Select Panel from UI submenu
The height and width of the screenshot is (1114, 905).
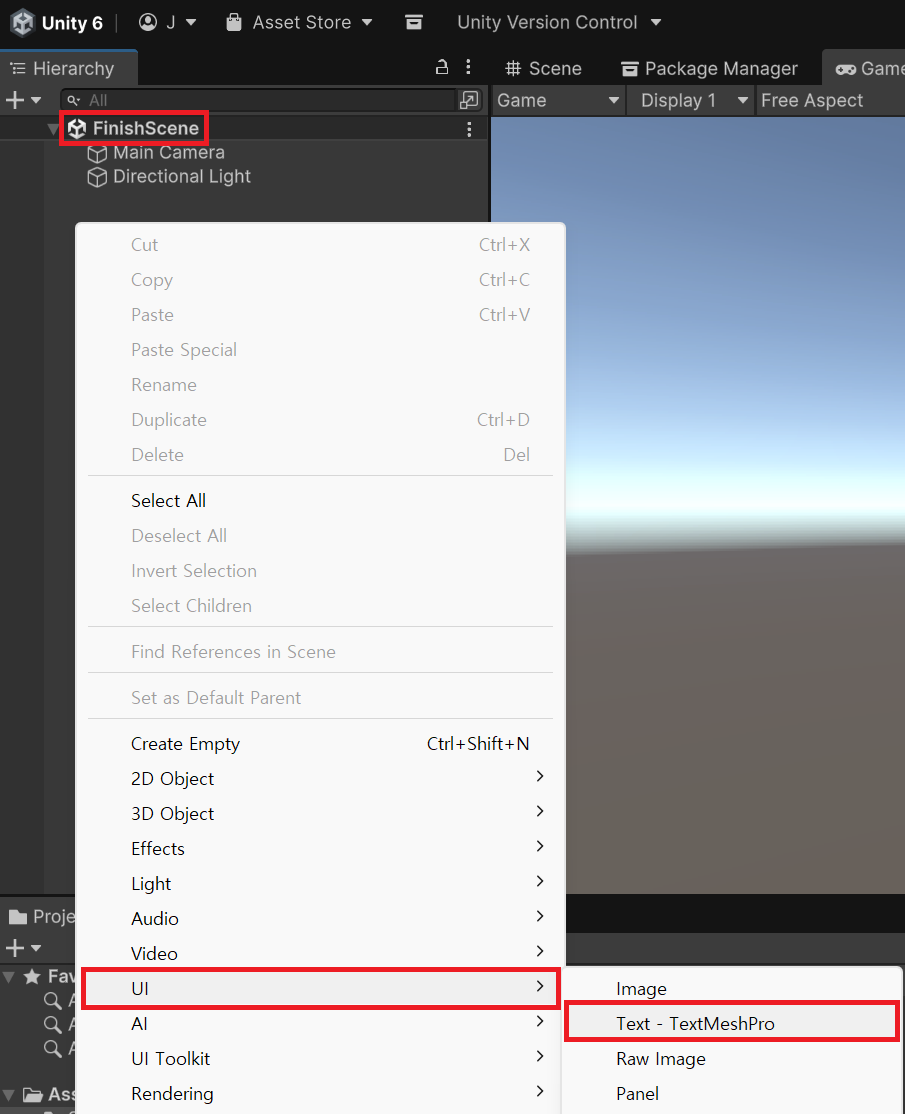732,1093
